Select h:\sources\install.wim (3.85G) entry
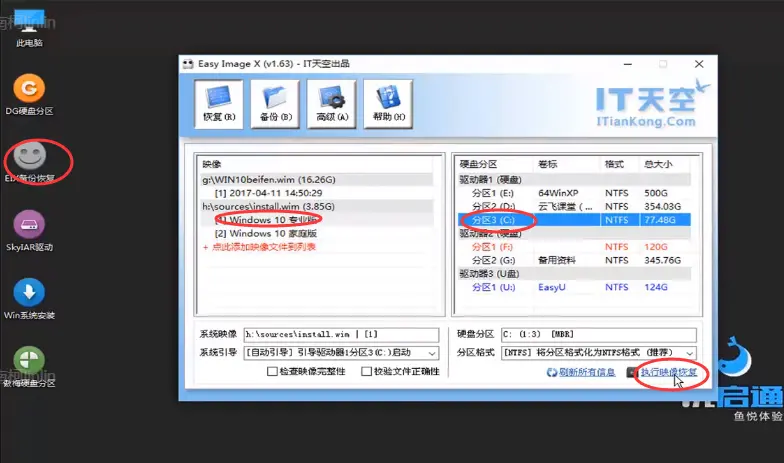 point(316,206)
